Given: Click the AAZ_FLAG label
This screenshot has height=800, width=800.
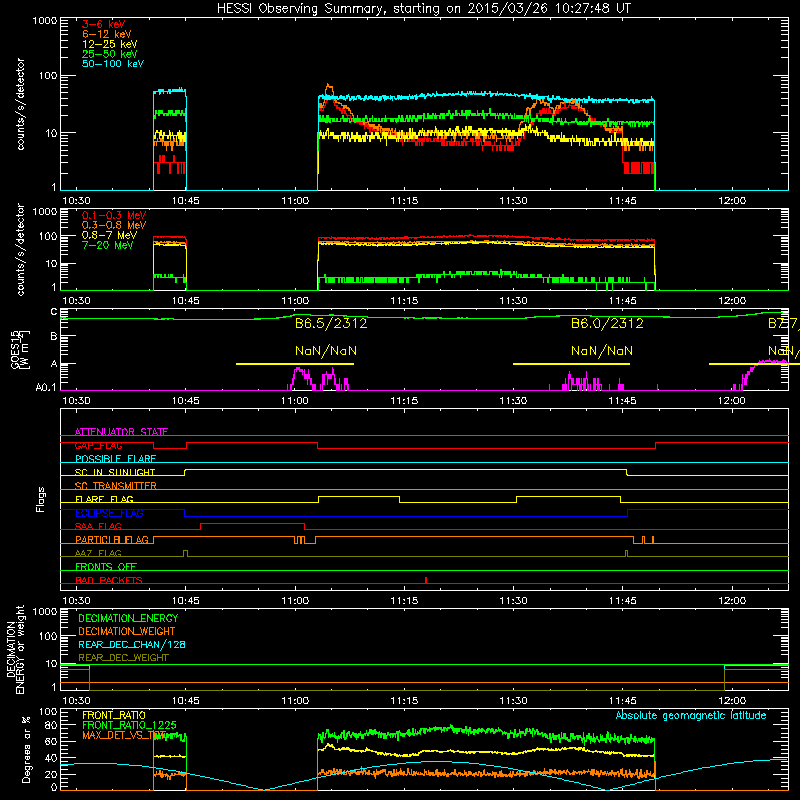Looking at the screenshot, I should click(98, 553).
